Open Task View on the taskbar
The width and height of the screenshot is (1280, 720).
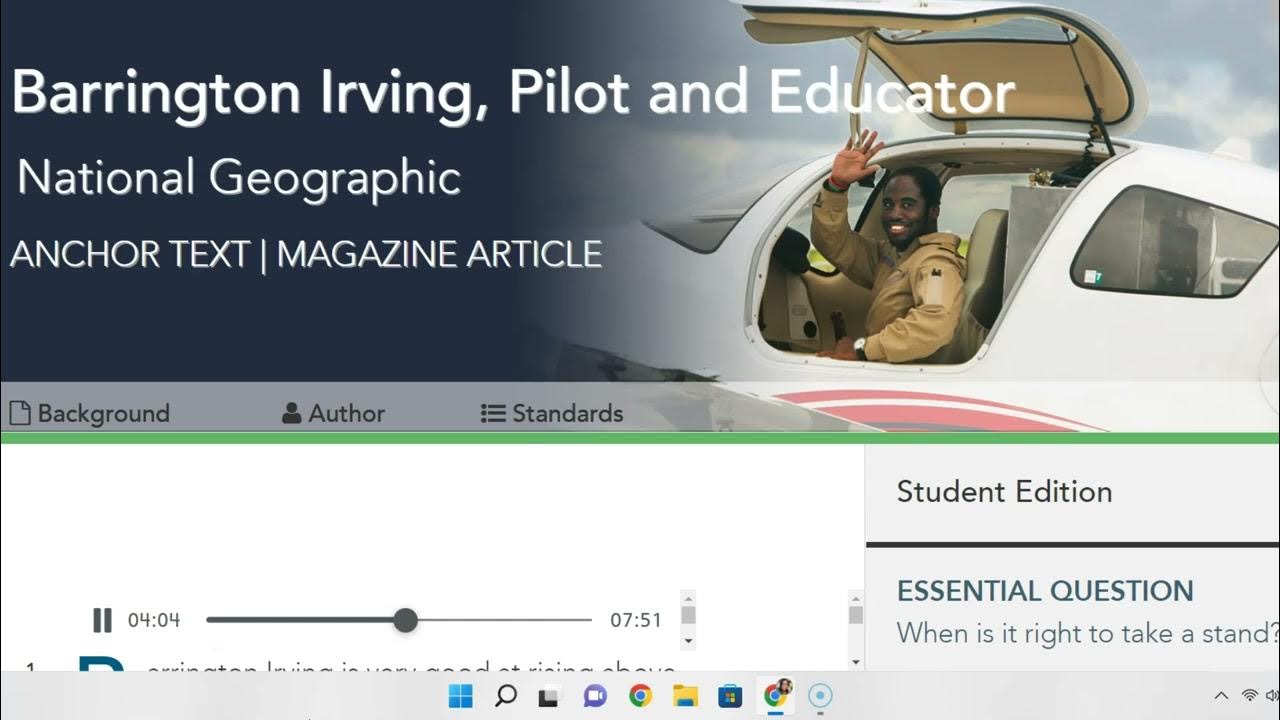[549, 696]
